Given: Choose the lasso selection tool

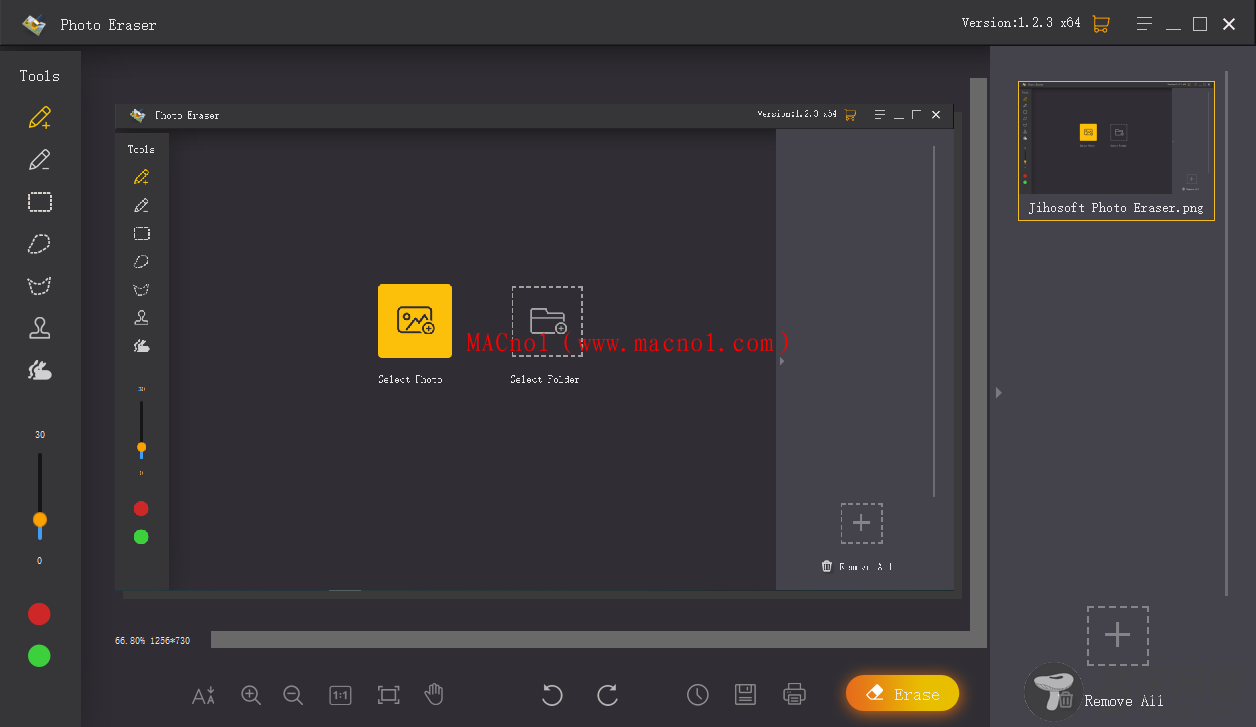Looking at the screenshot, I should [39, 244].
